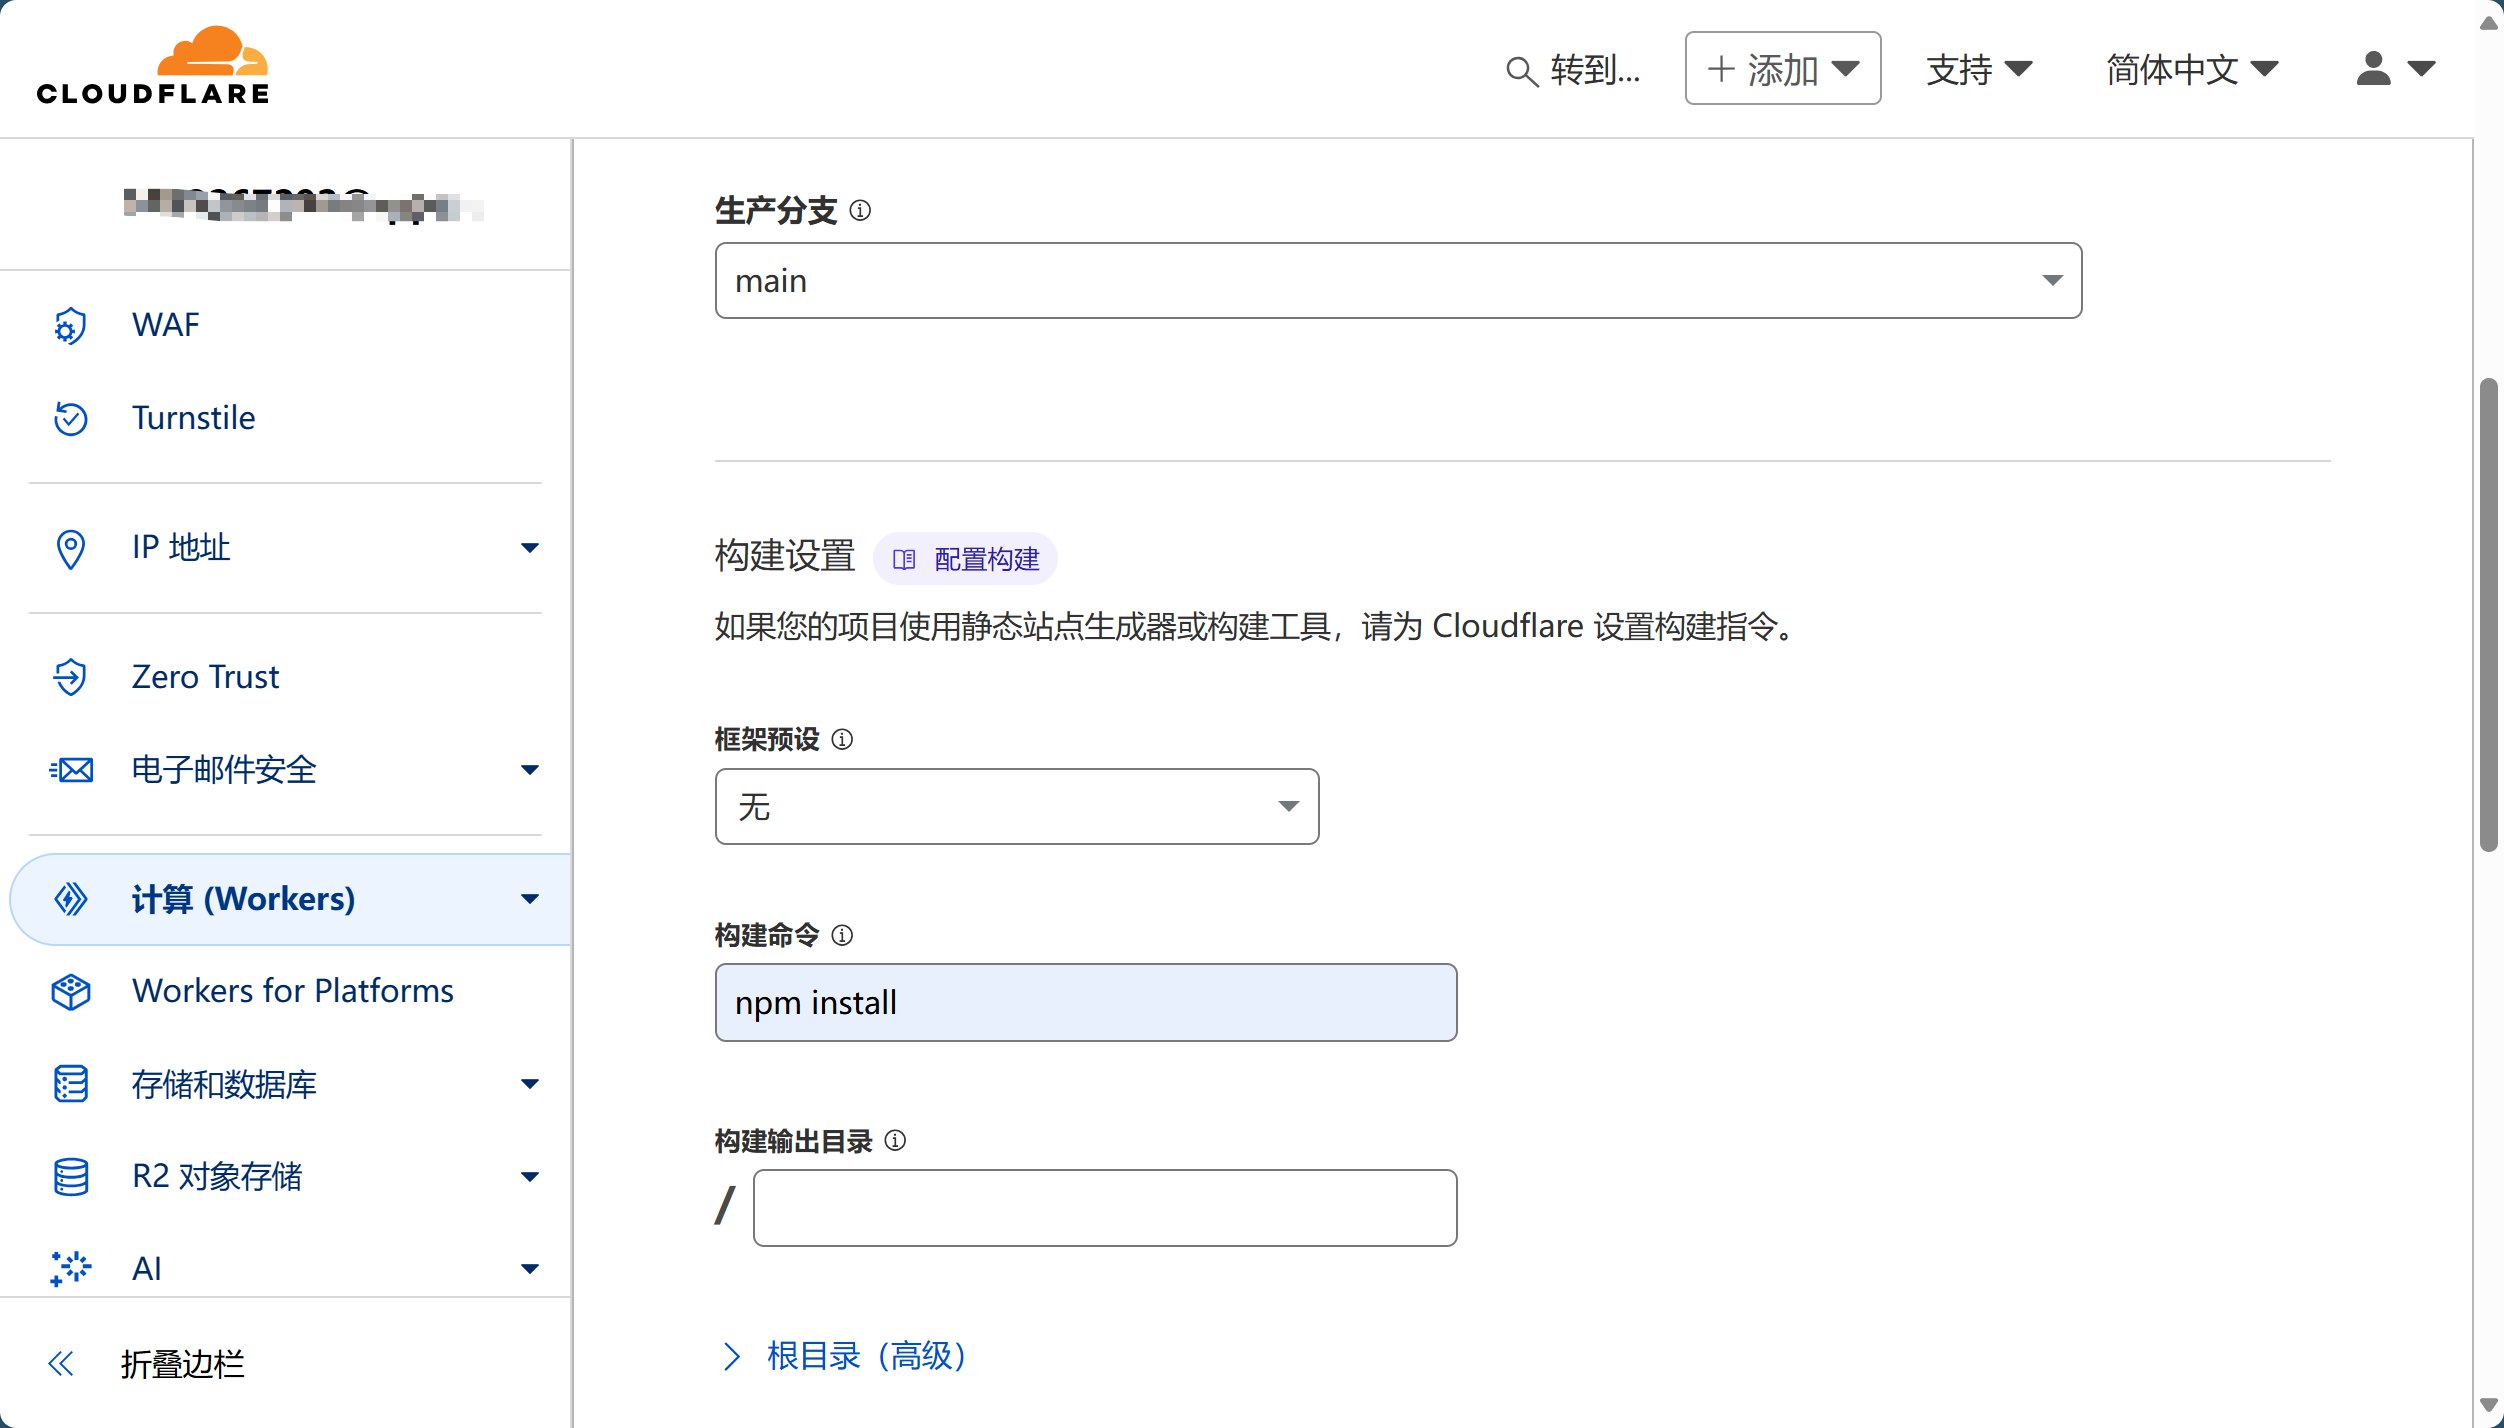This screenshot has height=1428, width=2504.
Task: Click info icon next to 框架预设
Action: click(842, 739)
